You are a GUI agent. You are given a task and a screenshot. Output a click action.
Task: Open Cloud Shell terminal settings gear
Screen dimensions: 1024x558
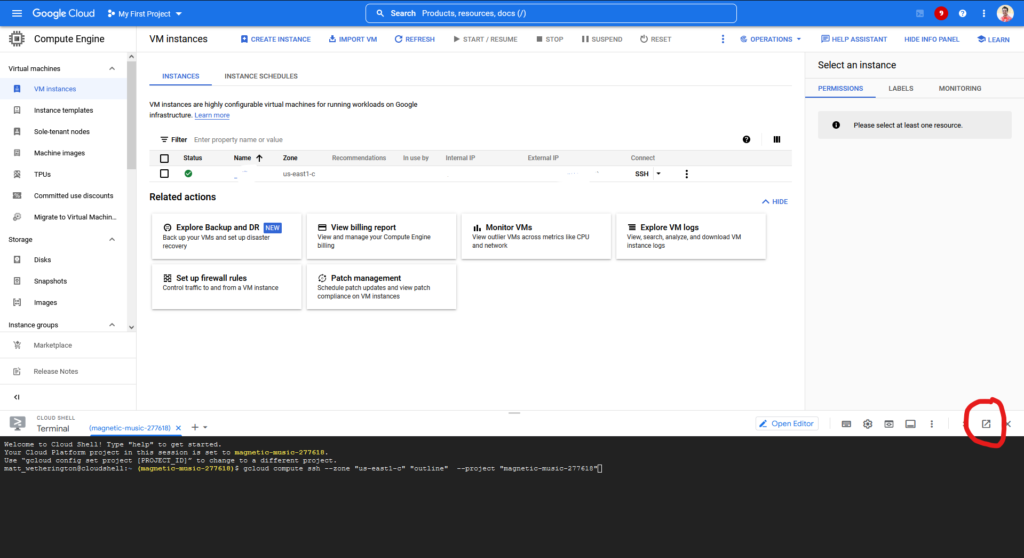coord(867,424)
